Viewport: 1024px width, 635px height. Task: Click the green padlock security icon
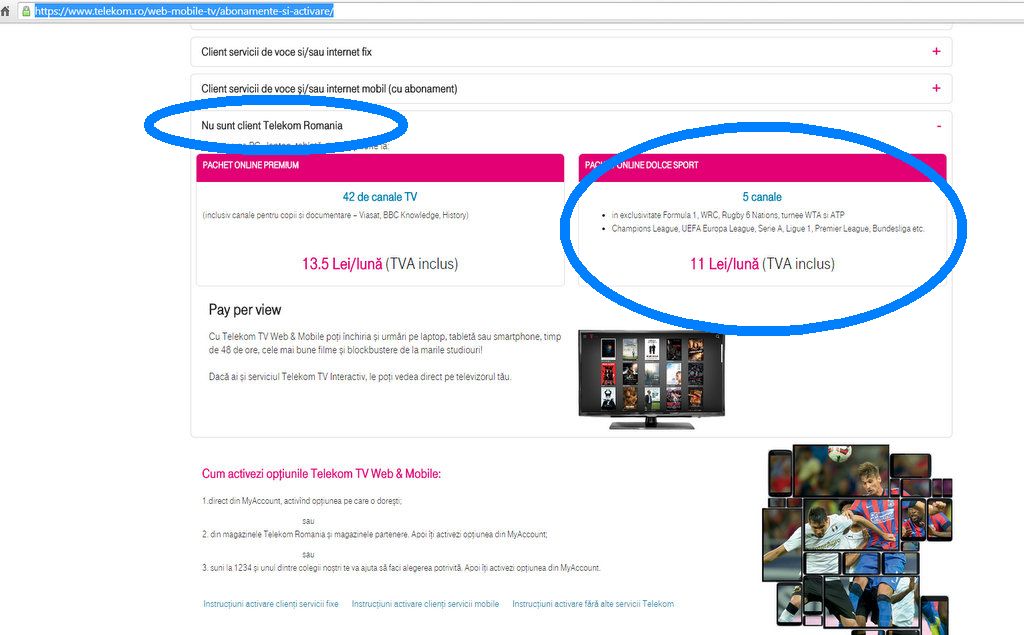coord(26,11)
